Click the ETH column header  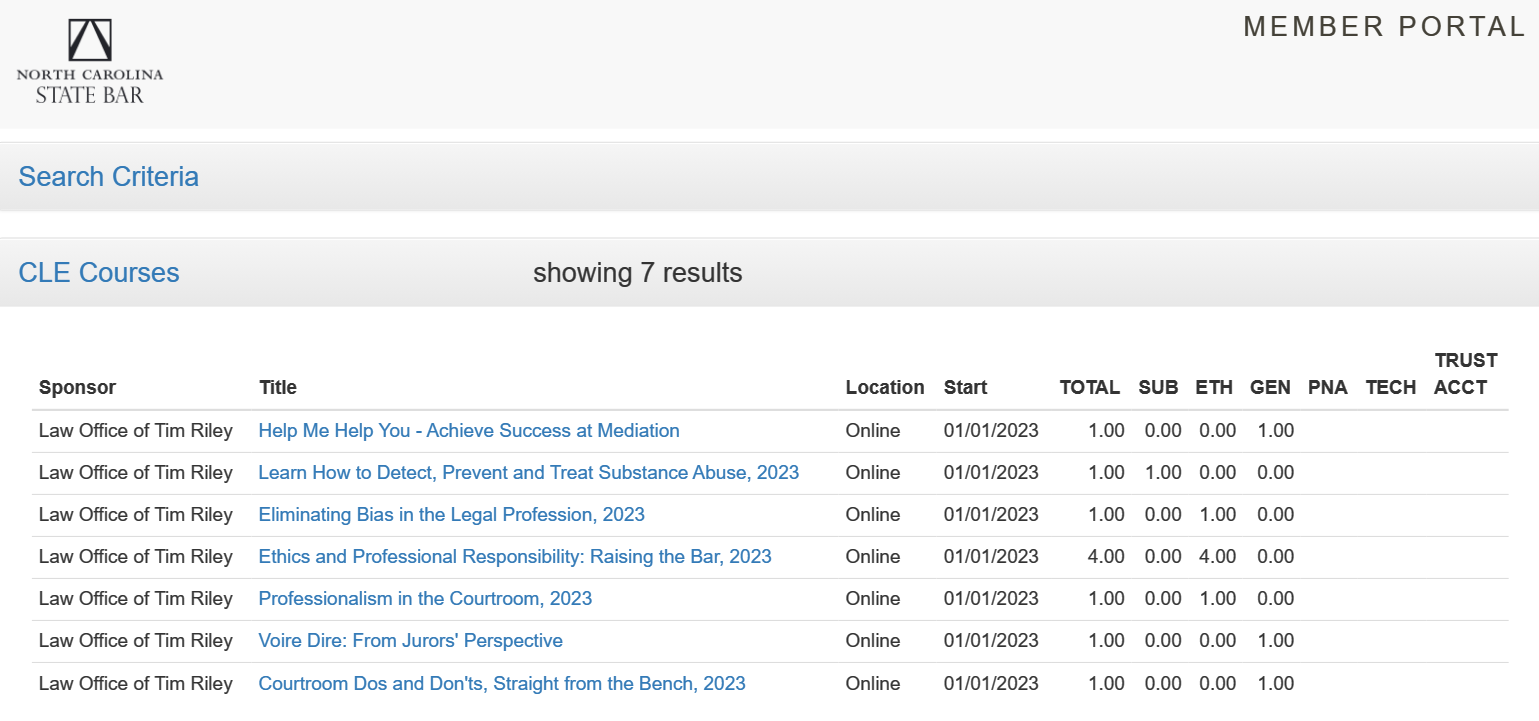1214,388
